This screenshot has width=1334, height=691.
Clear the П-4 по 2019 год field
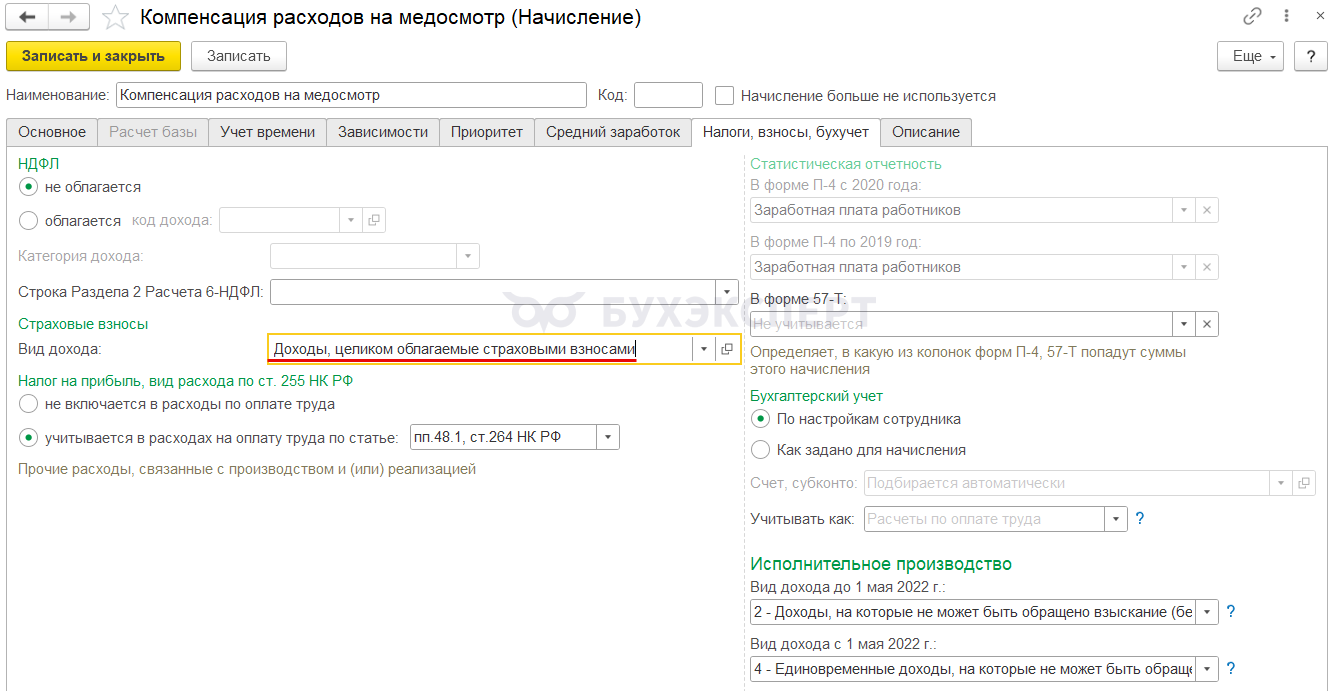(1207, 267)
